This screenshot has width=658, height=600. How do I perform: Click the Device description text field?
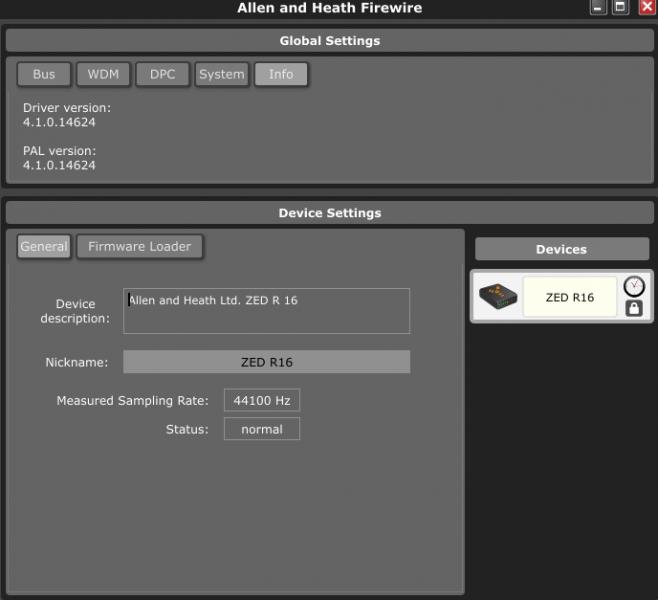pos(266,311)
